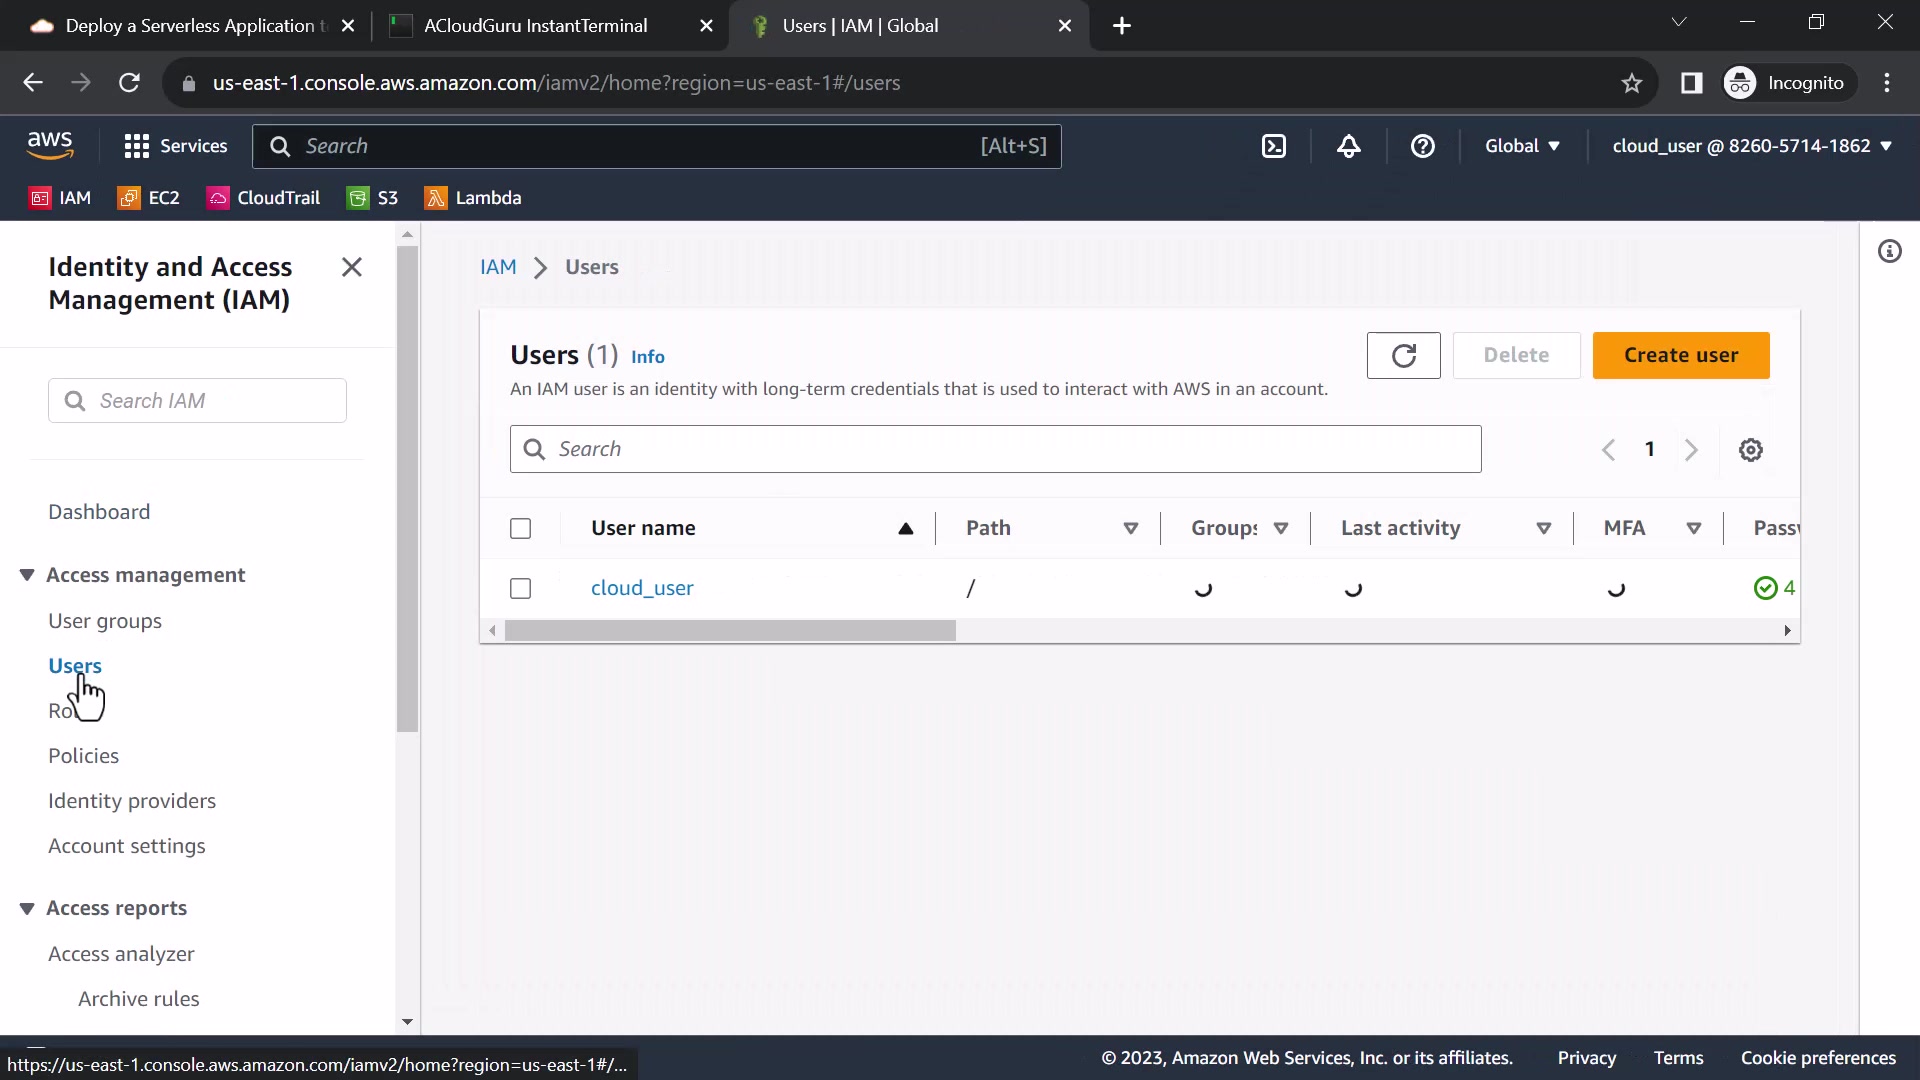Open the cloud_user user link
Viewport: 1920px width, 1080px height.
pos(642,588)
